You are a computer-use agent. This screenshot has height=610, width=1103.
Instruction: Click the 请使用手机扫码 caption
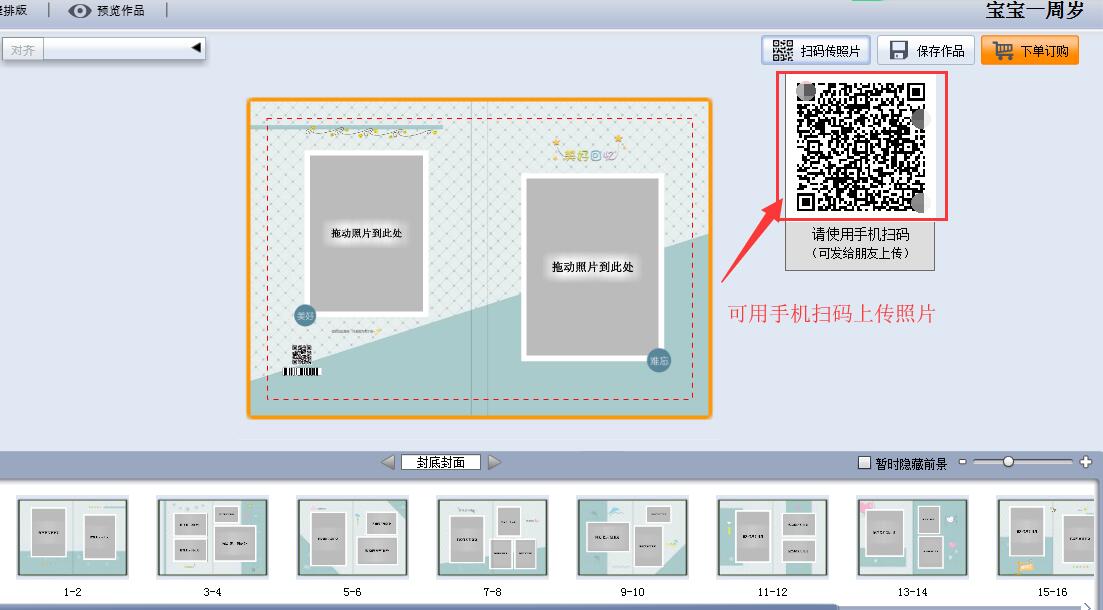pos(860,234)
